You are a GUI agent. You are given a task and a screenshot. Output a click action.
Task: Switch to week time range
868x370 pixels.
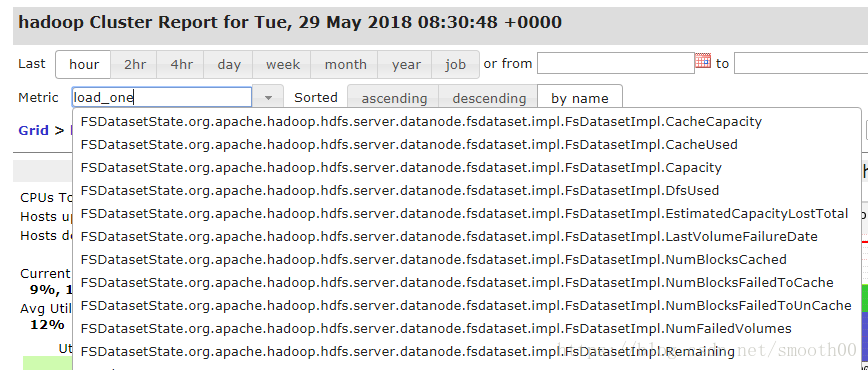coord(282,65)
